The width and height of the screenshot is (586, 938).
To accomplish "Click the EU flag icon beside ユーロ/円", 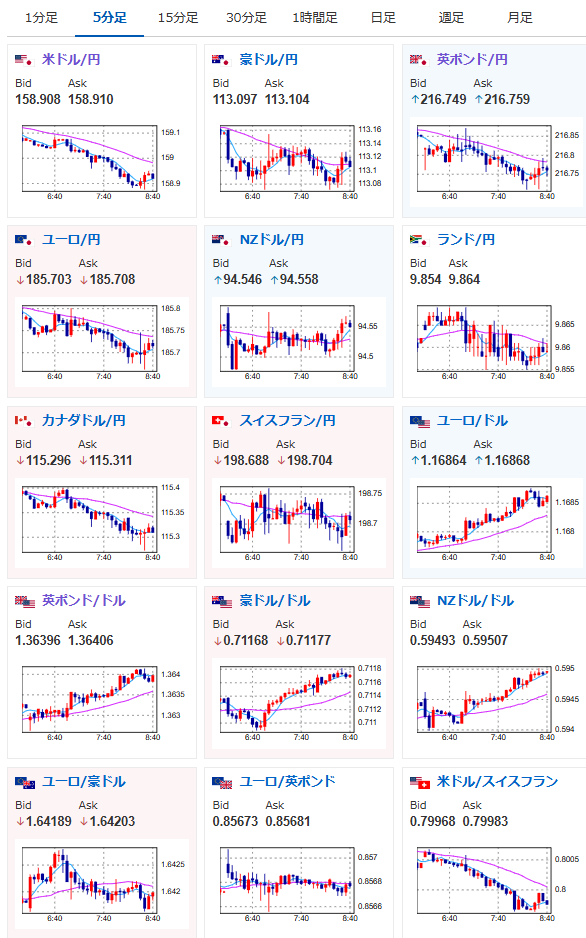I will pos(23,240).
